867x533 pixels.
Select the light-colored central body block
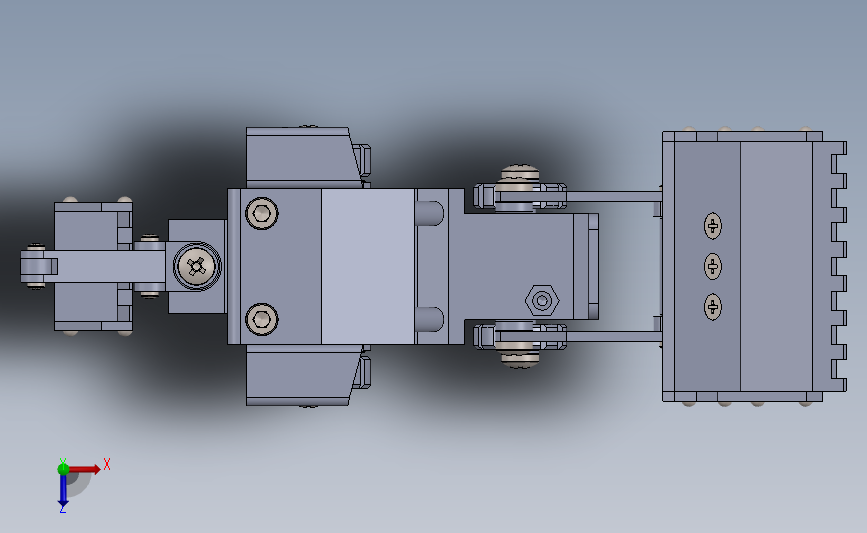tap(368, 266)
